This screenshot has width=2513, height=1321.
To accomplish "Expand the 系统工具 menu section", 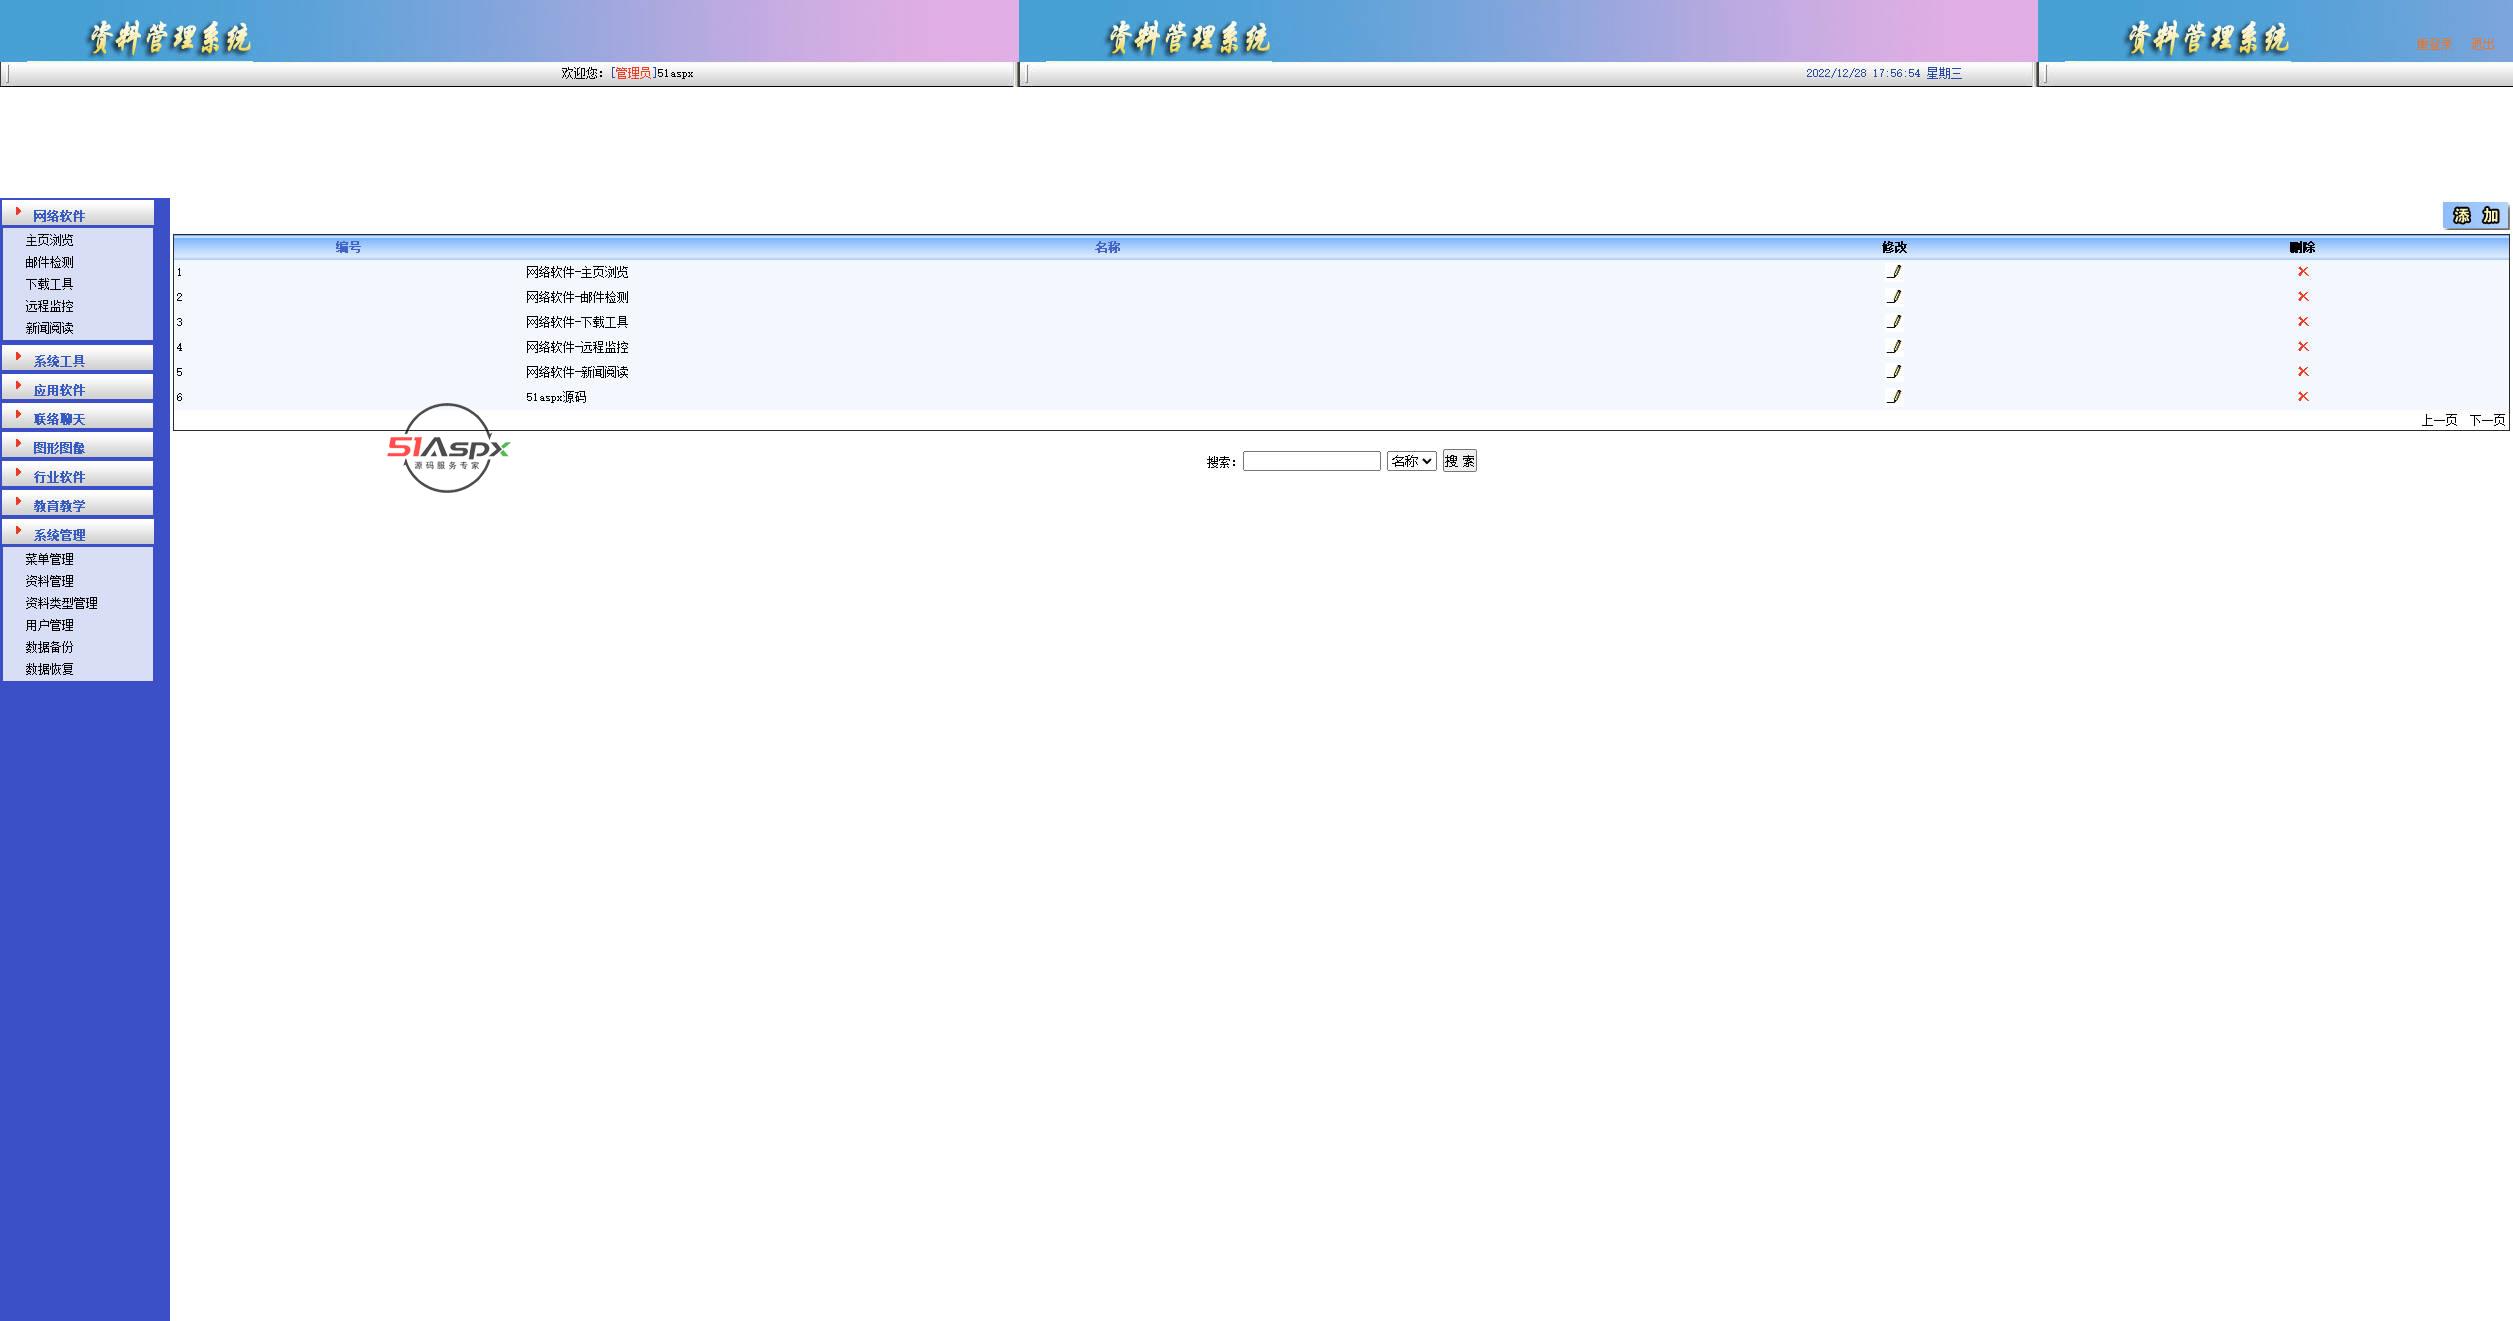I will tap(59, 361).
